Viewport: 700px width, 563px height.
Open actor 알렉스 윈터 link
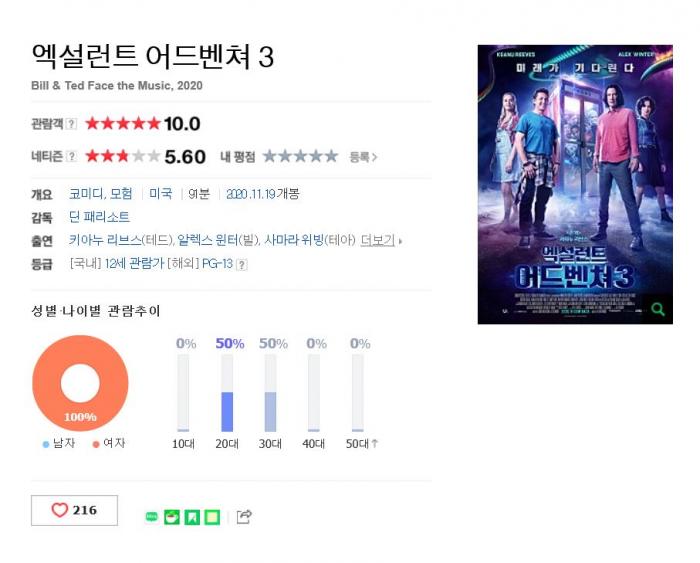[x=208, y=240]
